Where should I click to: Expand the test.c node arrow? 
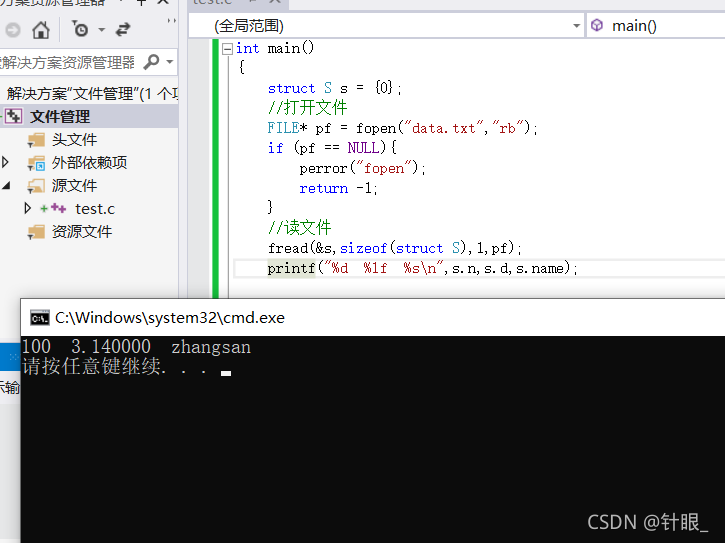pyautogui.click(x=28, y=209)
